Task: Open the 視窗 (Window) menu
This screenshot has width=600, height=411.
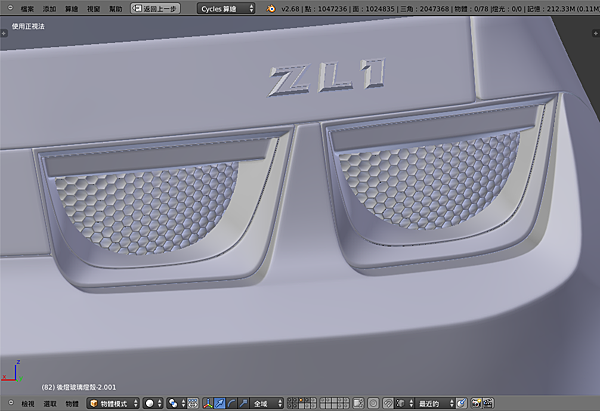Action: [x=94, y=8]
